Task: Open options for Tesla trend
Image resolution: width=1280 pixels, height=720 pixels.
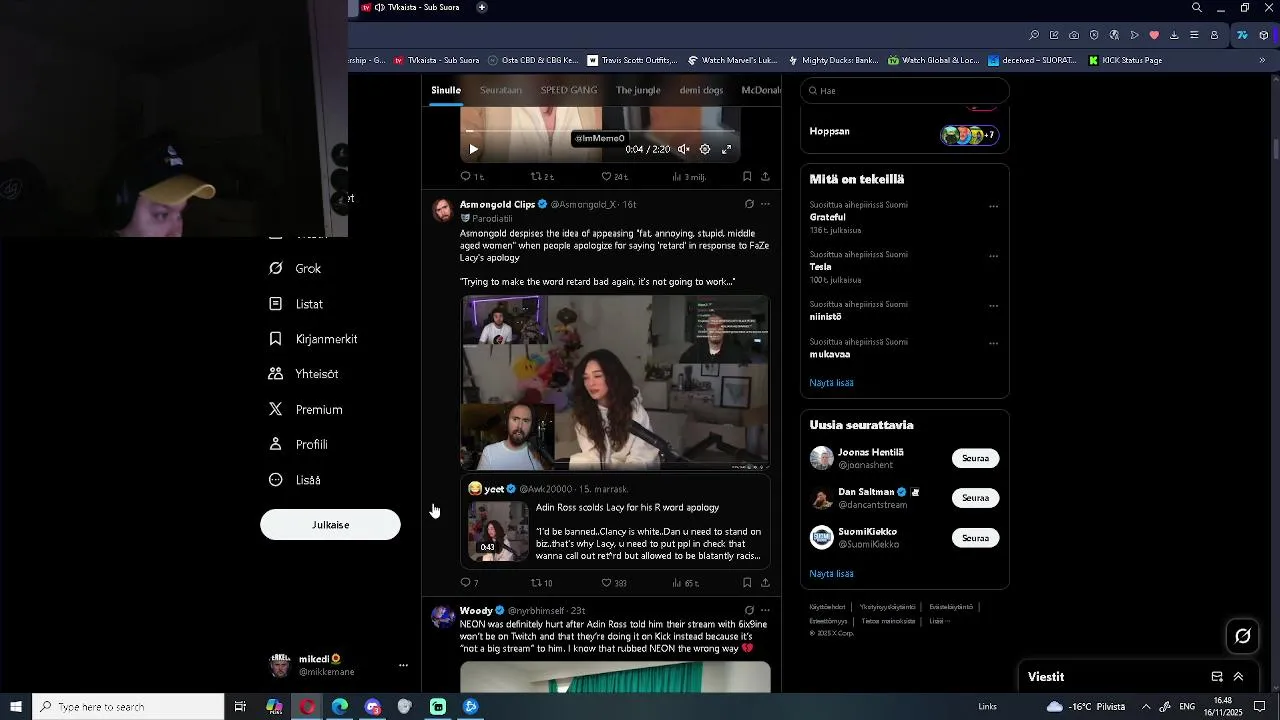Action: [993, 256]
